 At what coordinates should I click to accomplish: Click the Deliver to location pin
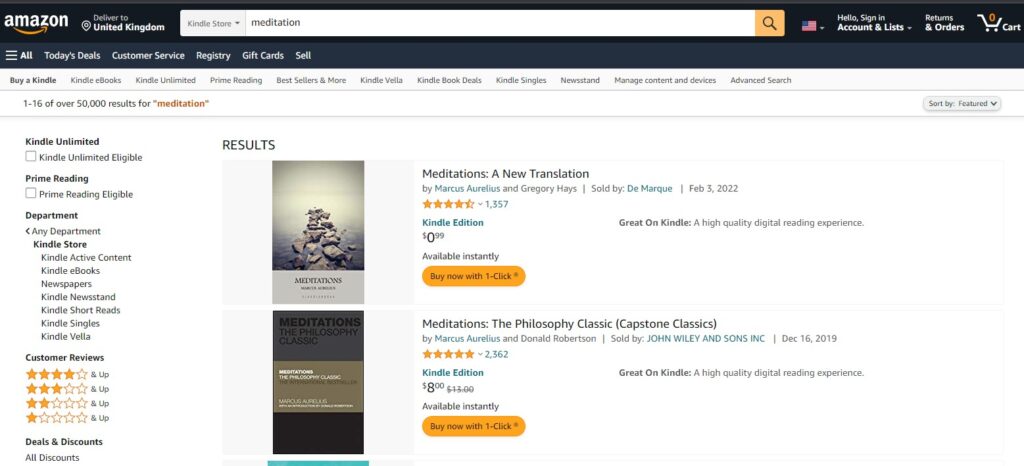click(86, 25)
